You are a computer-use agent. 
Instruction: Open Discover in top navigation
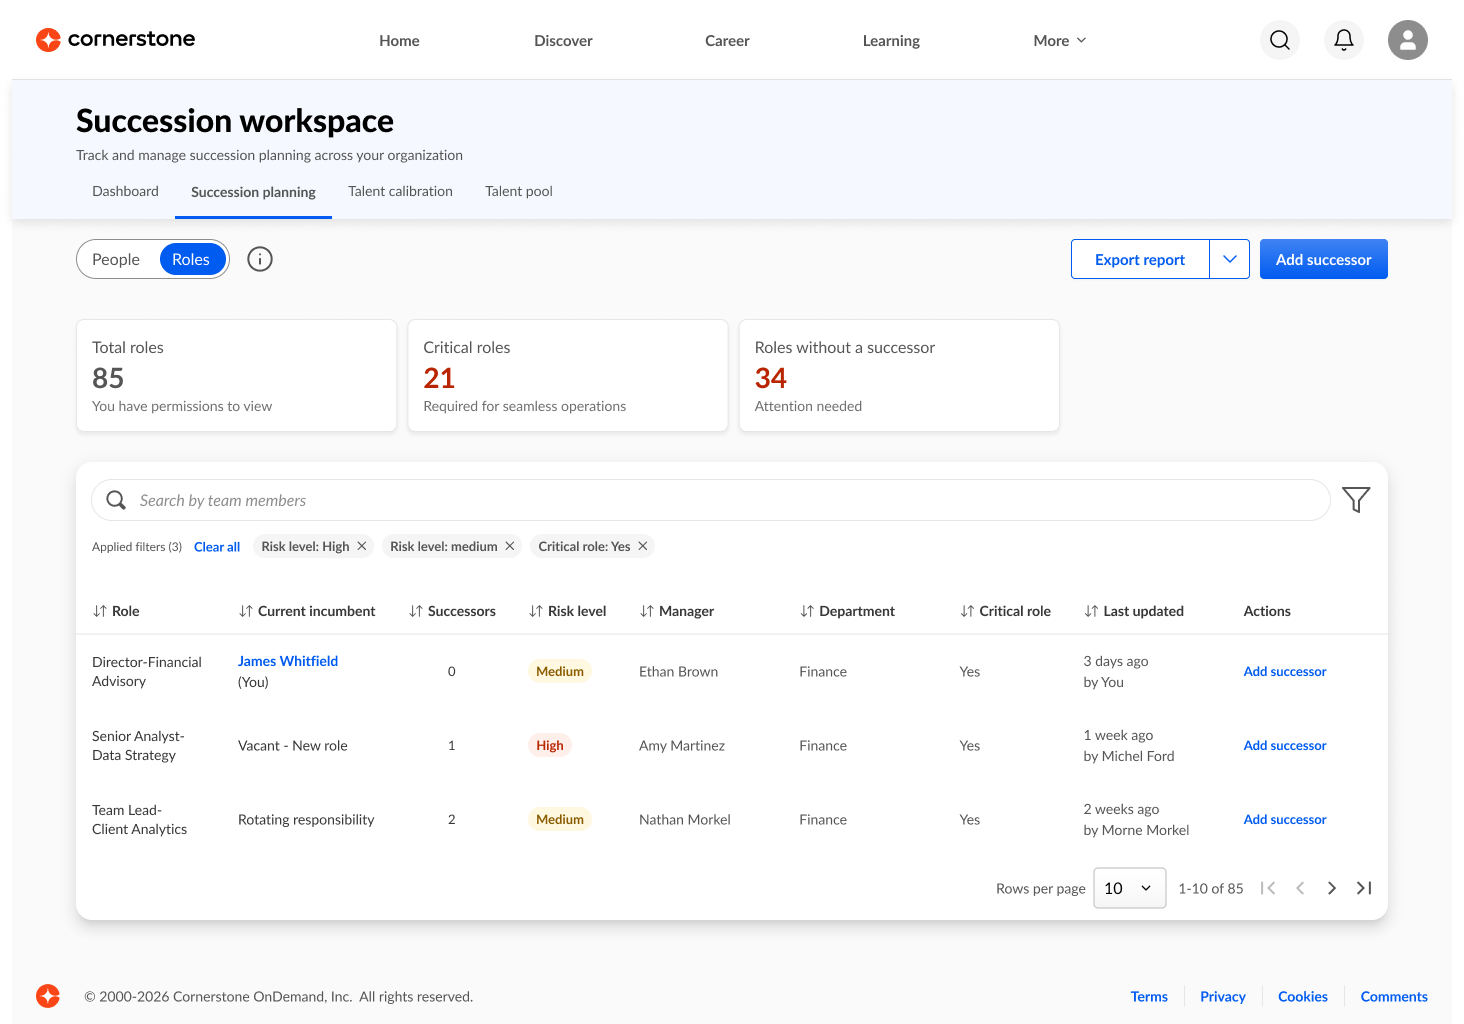[x=563, y=41]
